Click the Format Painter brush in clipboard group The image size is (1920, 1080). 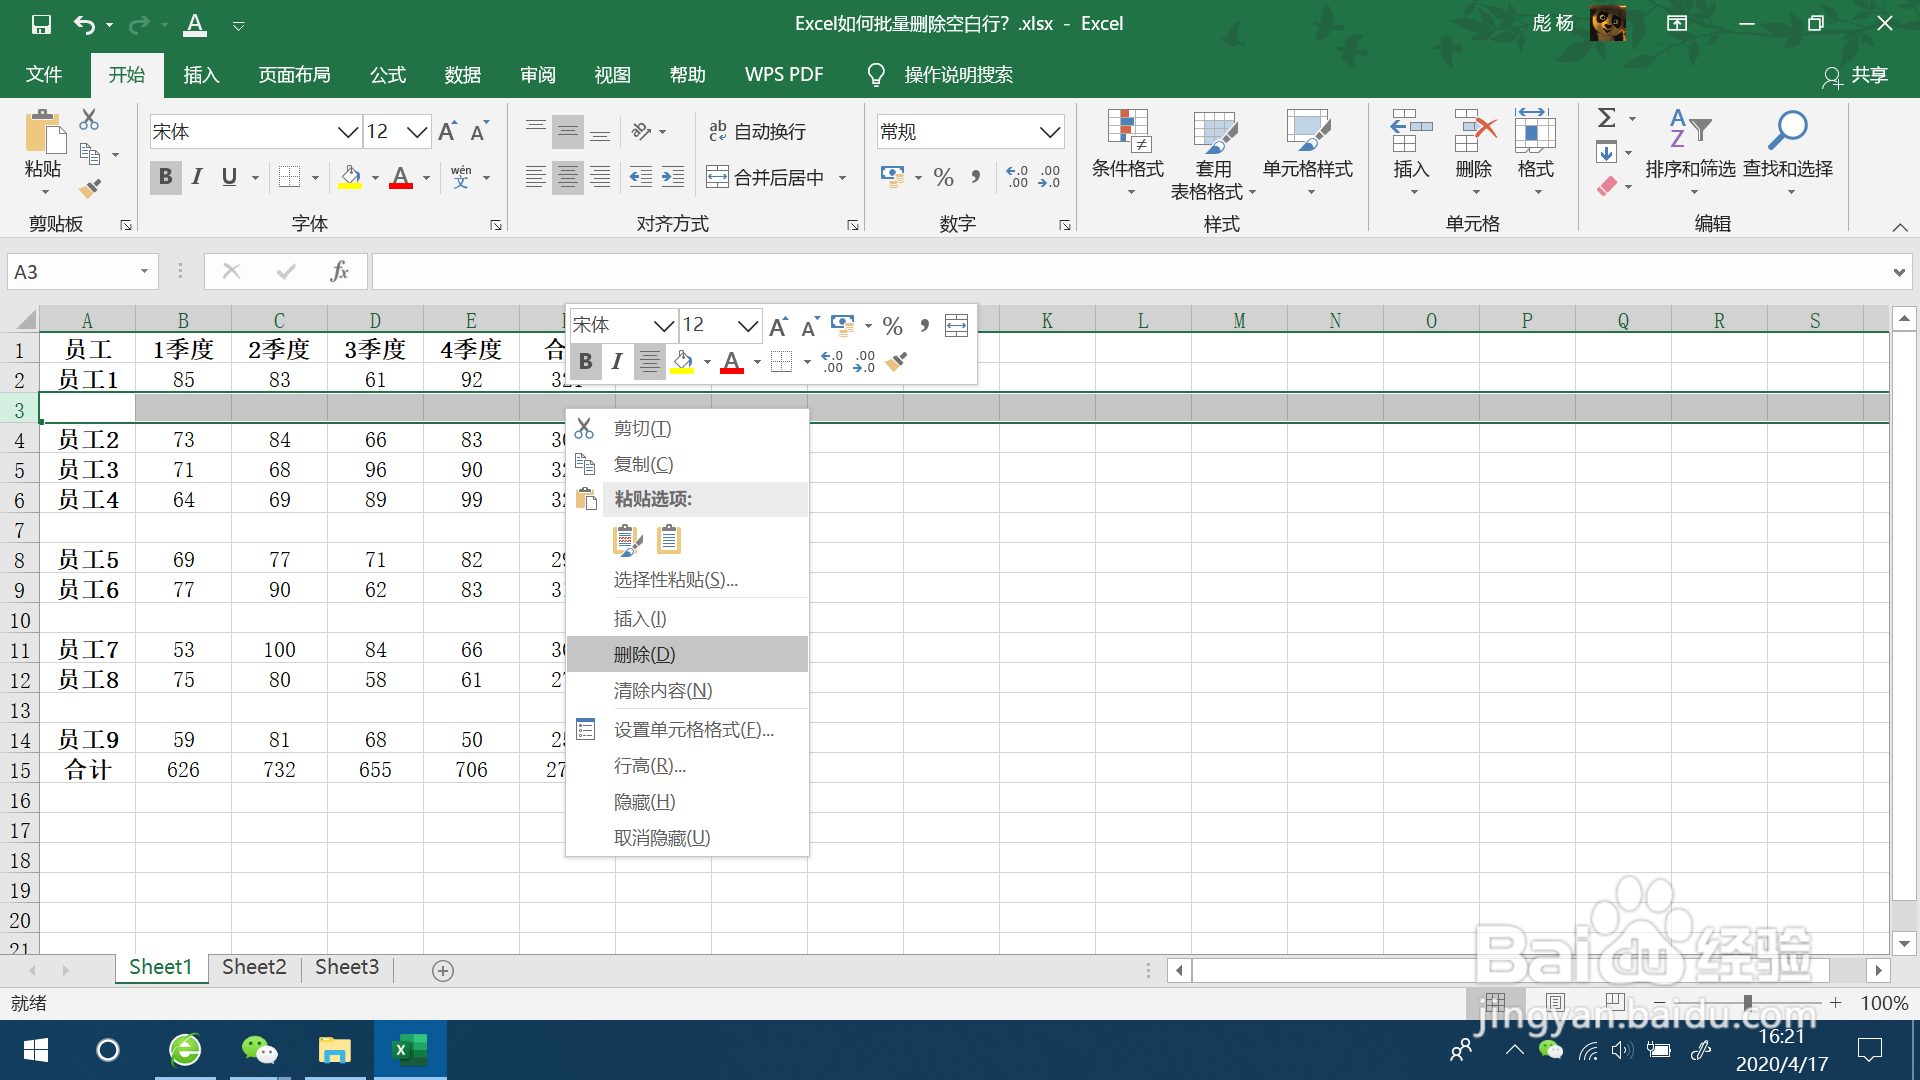click(x=90, y=188)
